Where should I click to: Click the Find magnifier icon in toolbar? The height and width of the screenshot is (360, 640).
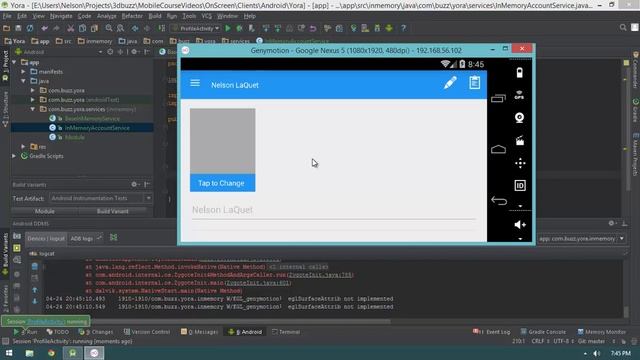(109, 28)
